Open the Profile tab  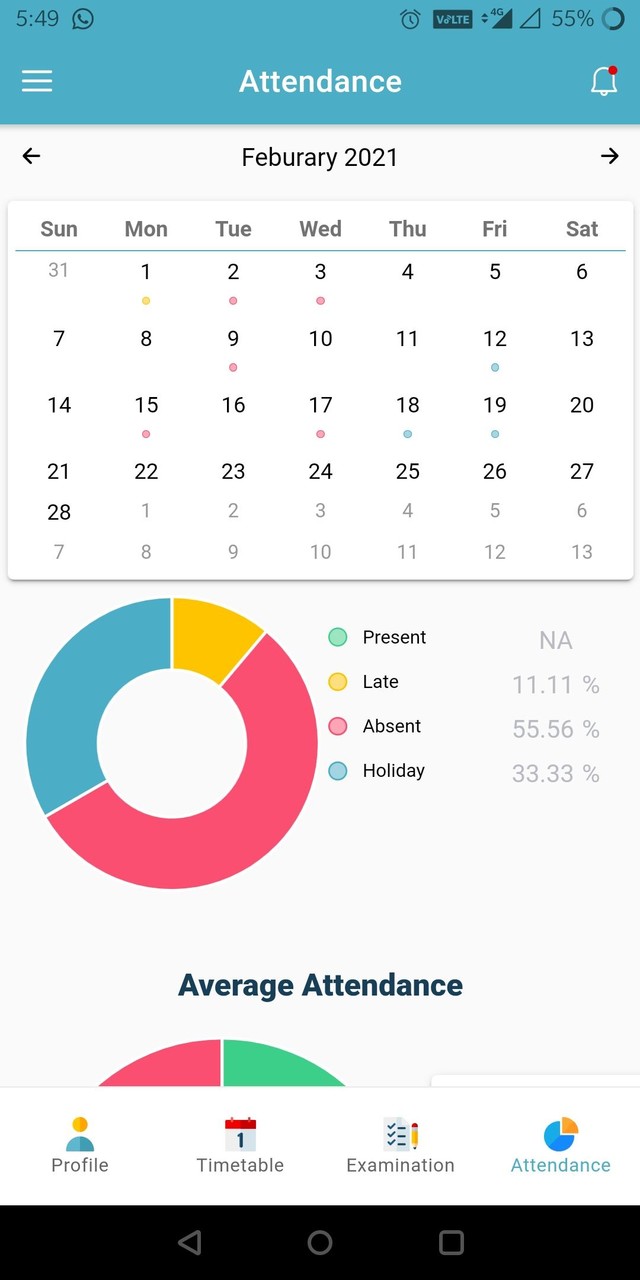tap(80, 1146)
